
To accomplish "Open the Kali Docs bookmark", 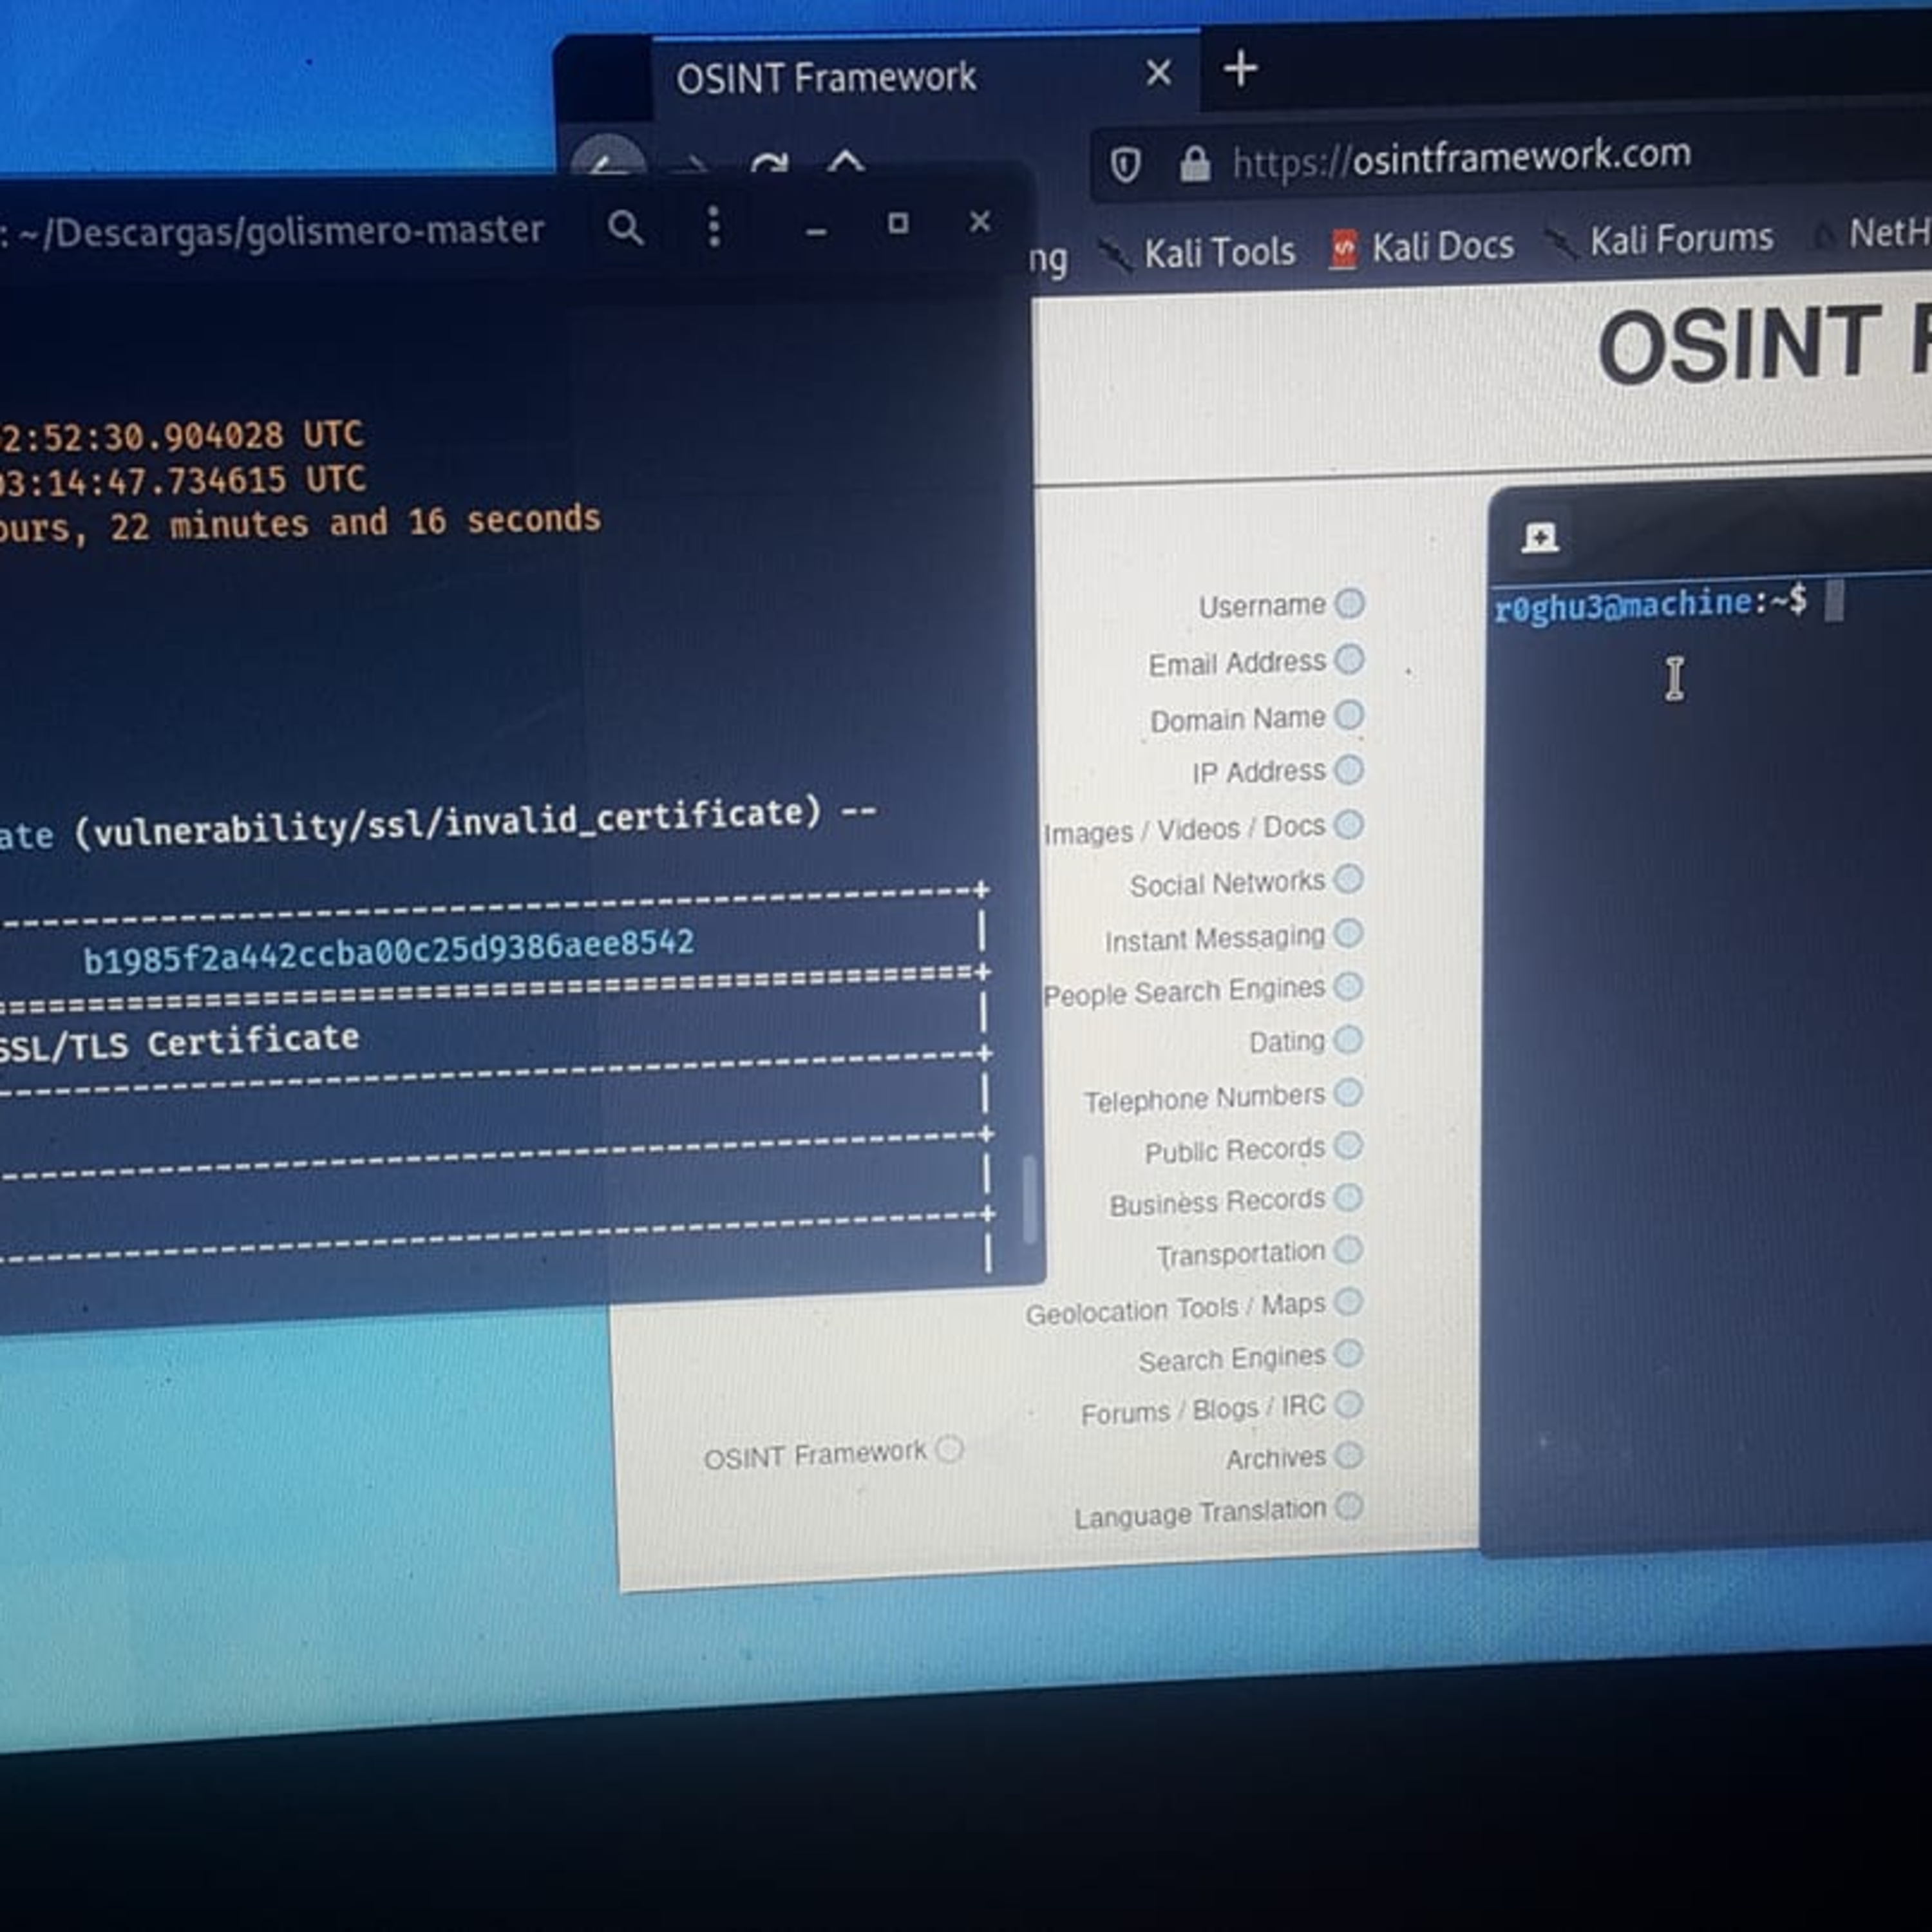I will [x=1422, y=247].
